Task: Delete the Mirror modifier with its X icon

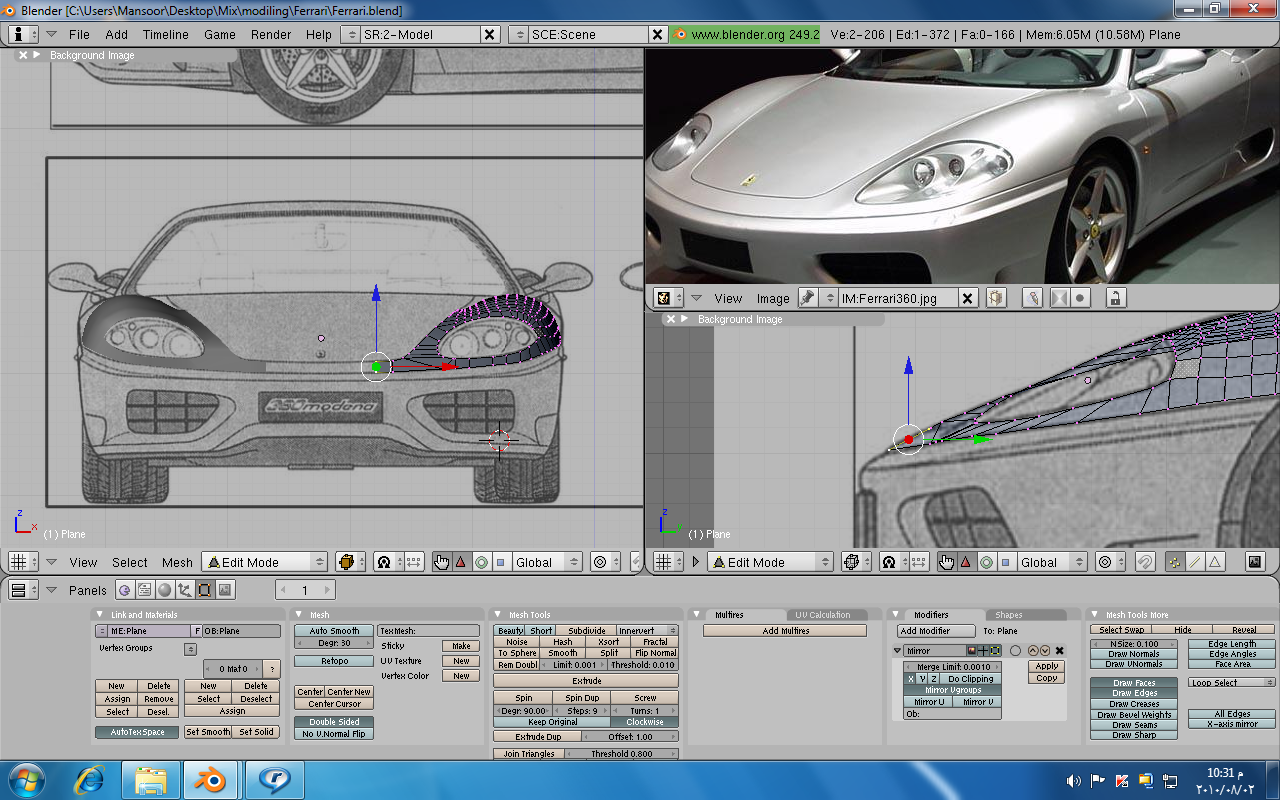Action: (1059, 650)
